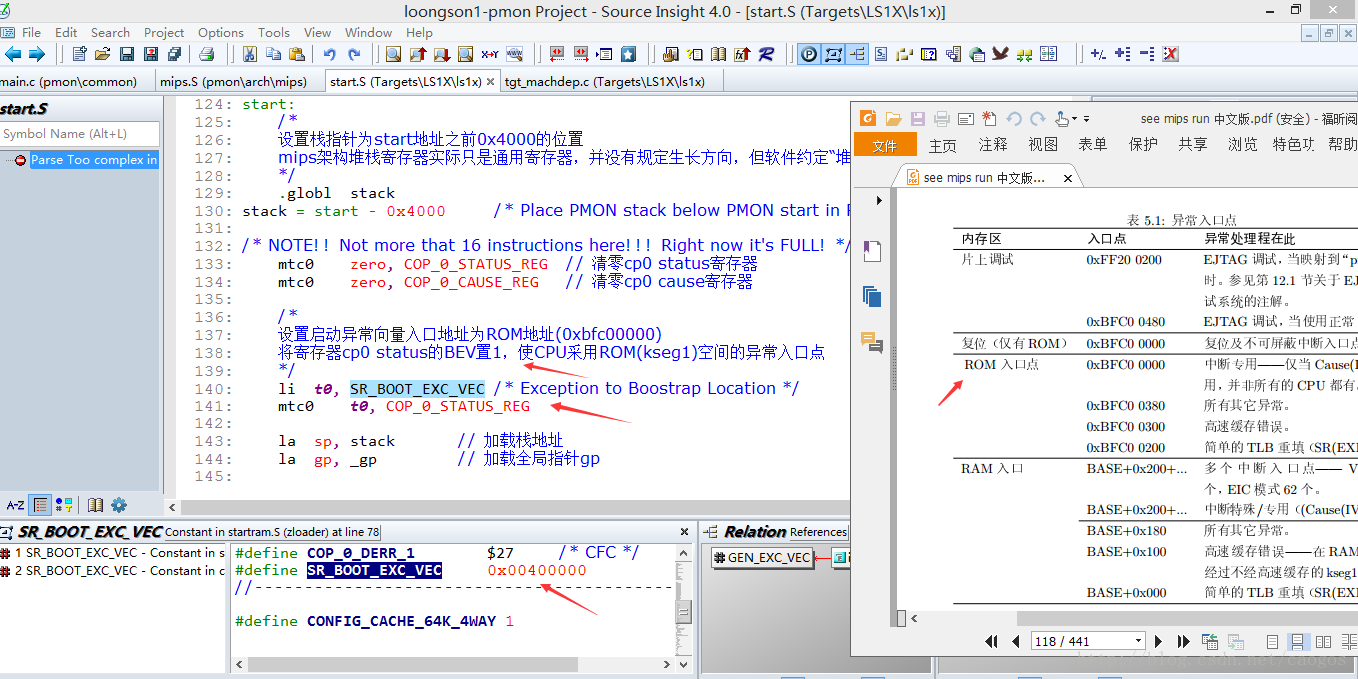Open symbol panel settings gear icon
Screen dimensions: 1358x679
119,505
